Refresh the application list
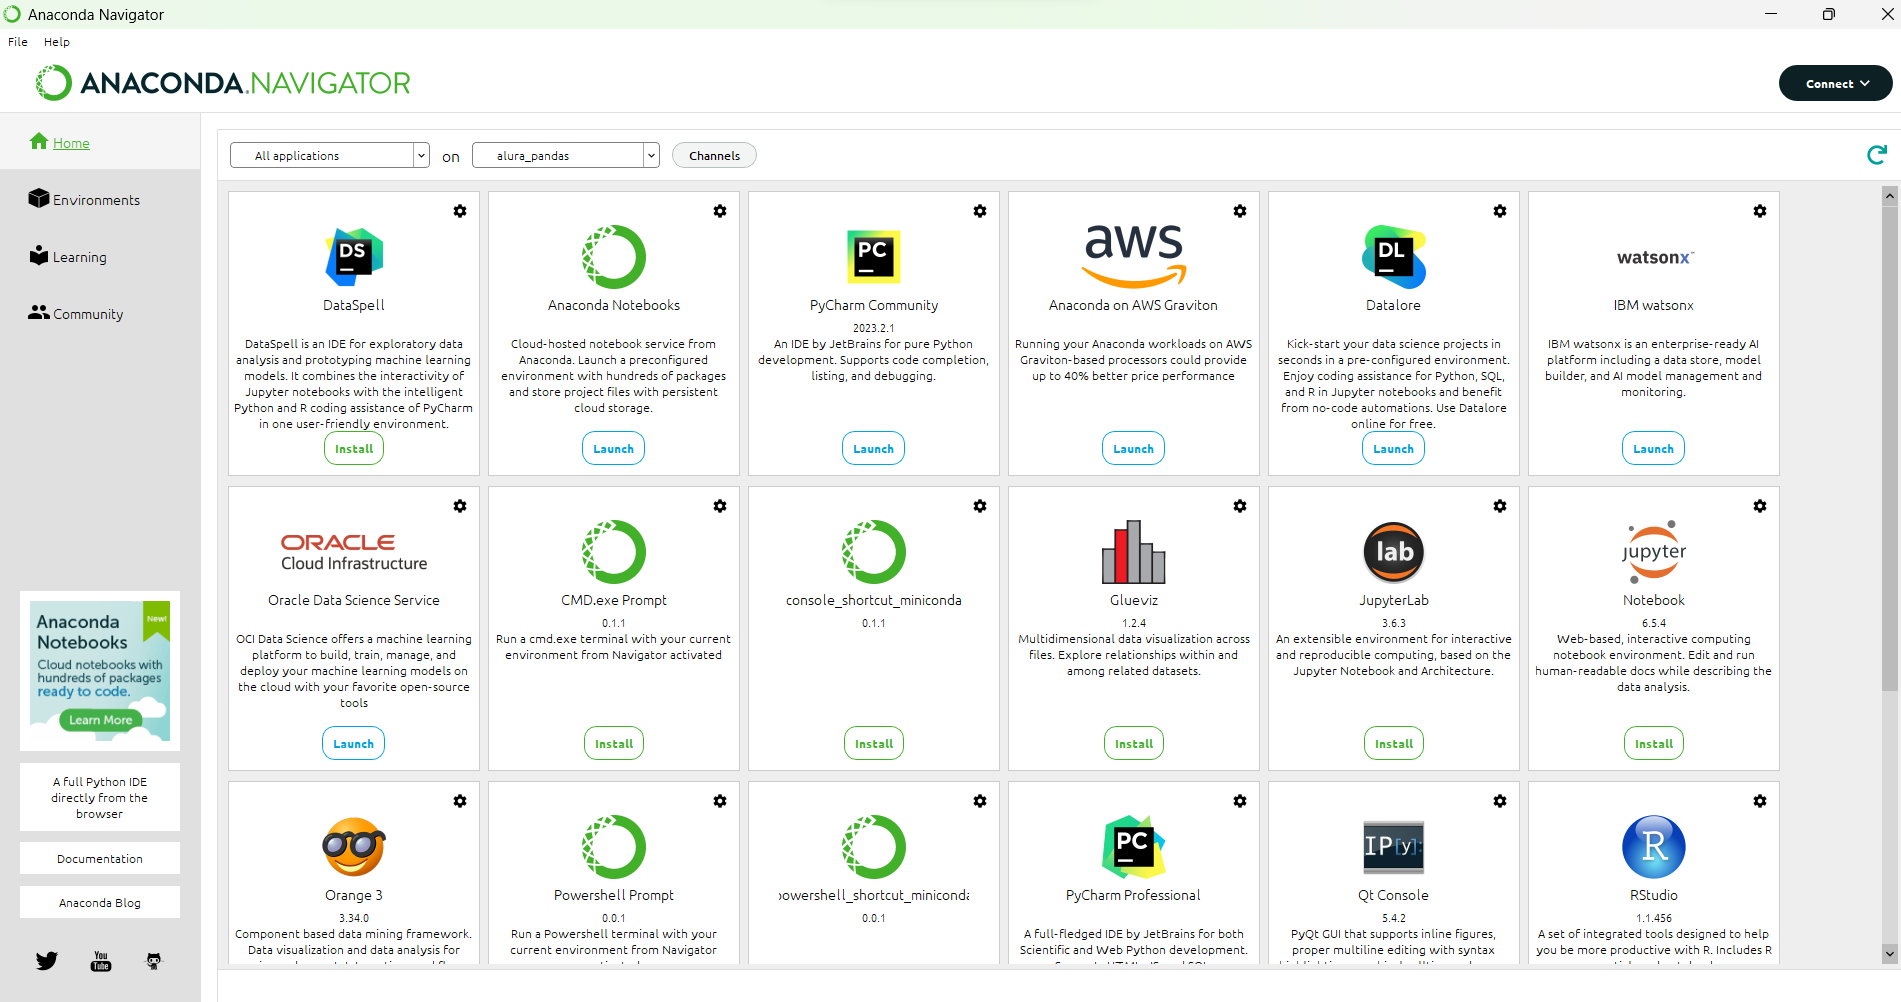The image size is (1901, 1002). coord(1877,155)
